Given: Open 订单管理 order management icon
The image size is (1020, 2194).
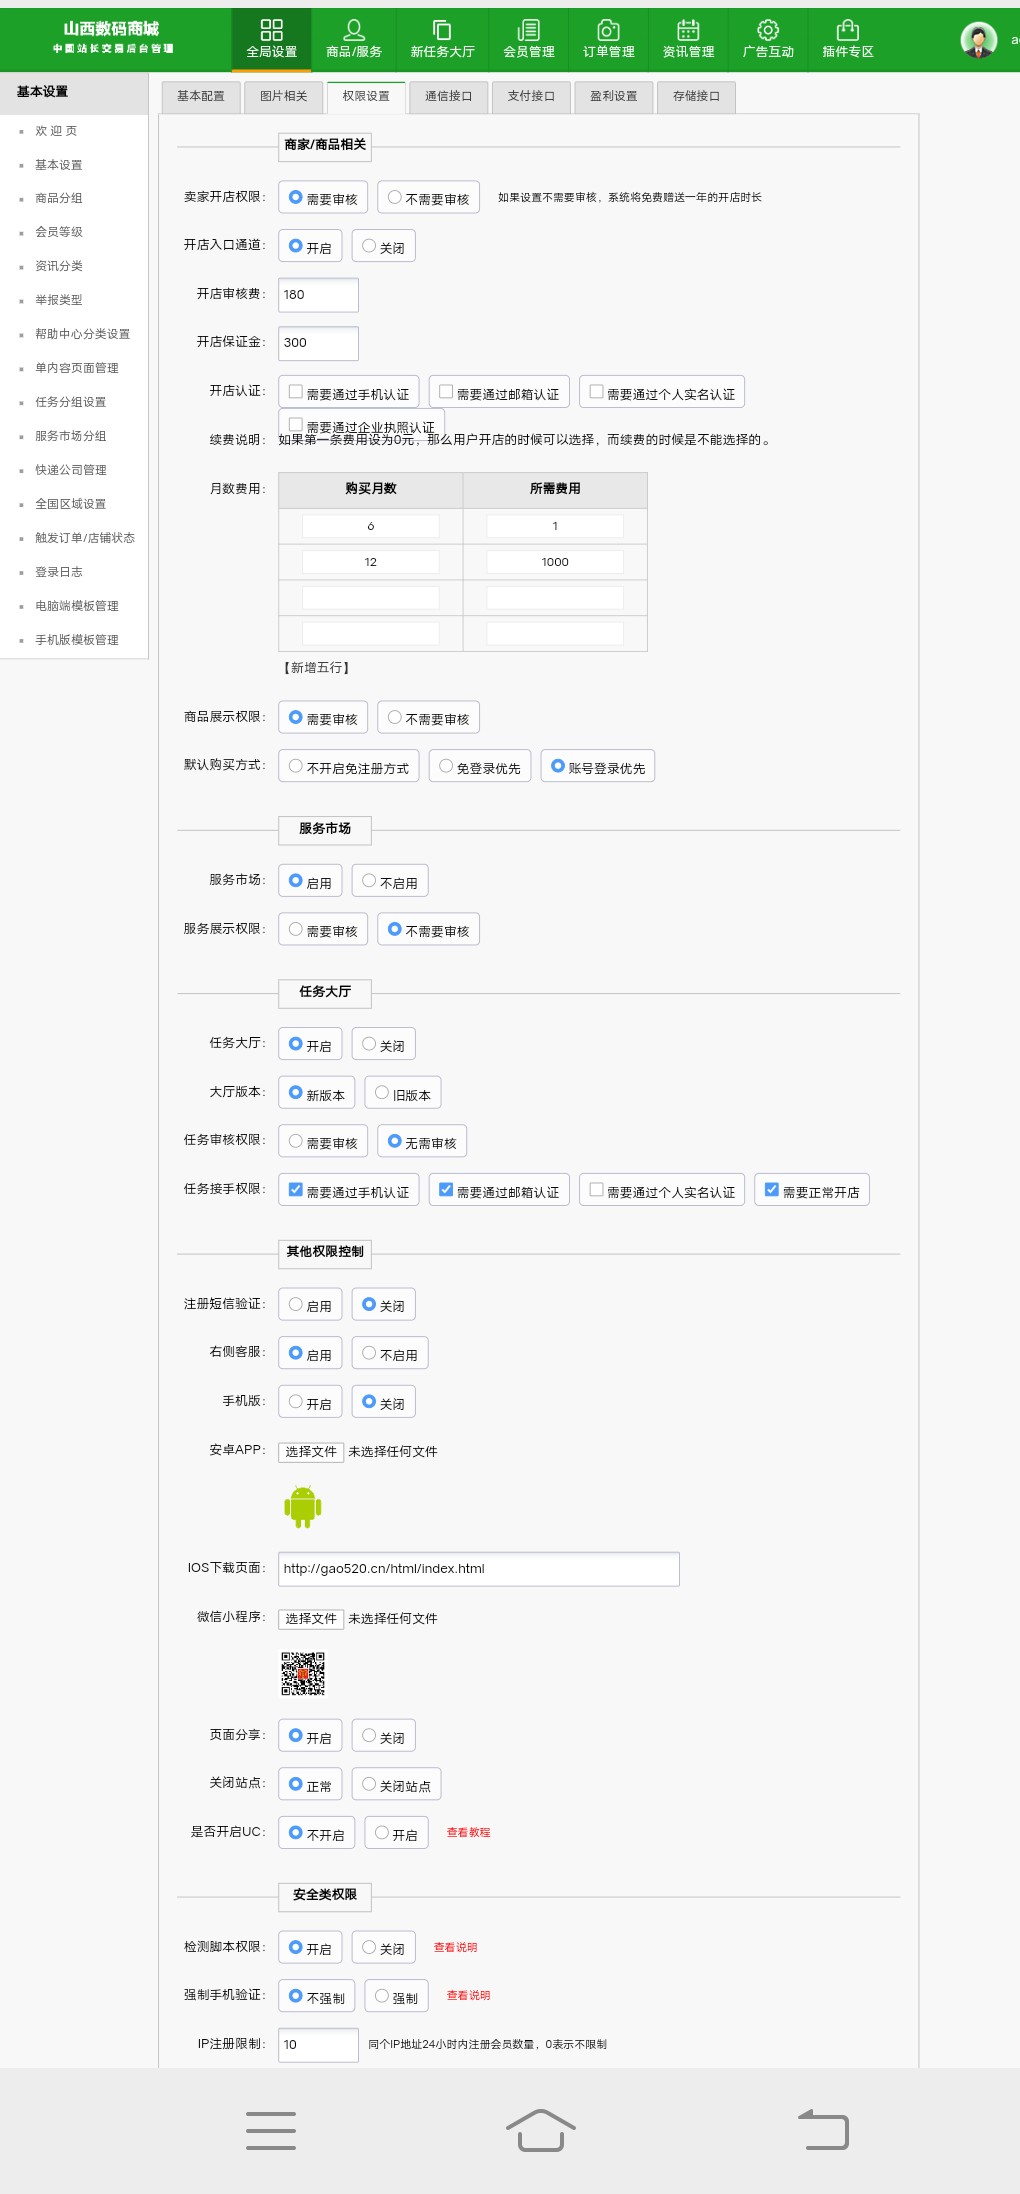Looking at the screenshot, I should click(x=608, y=30).
